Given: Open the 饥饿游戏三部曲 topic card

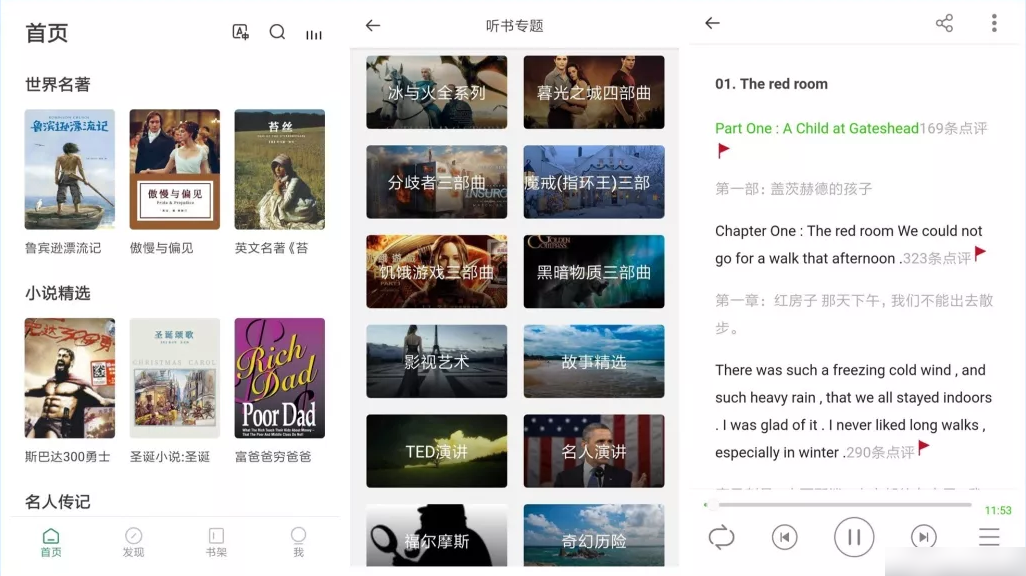Looking at the screenshot, I should coord(436,271).
